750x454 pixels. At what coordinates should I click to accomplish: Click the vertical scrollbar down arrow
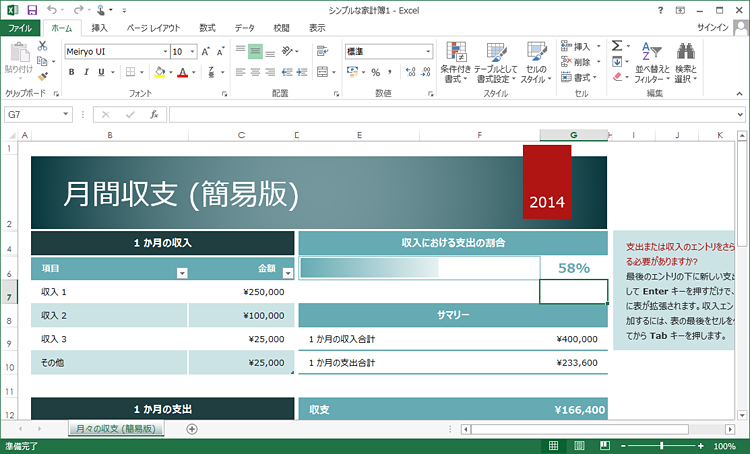(x=742, y=415)
